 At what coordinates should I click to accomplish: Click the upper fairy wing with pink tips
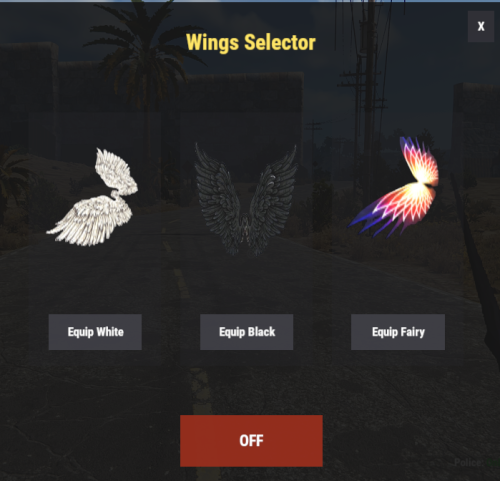(x=419, y=160)
